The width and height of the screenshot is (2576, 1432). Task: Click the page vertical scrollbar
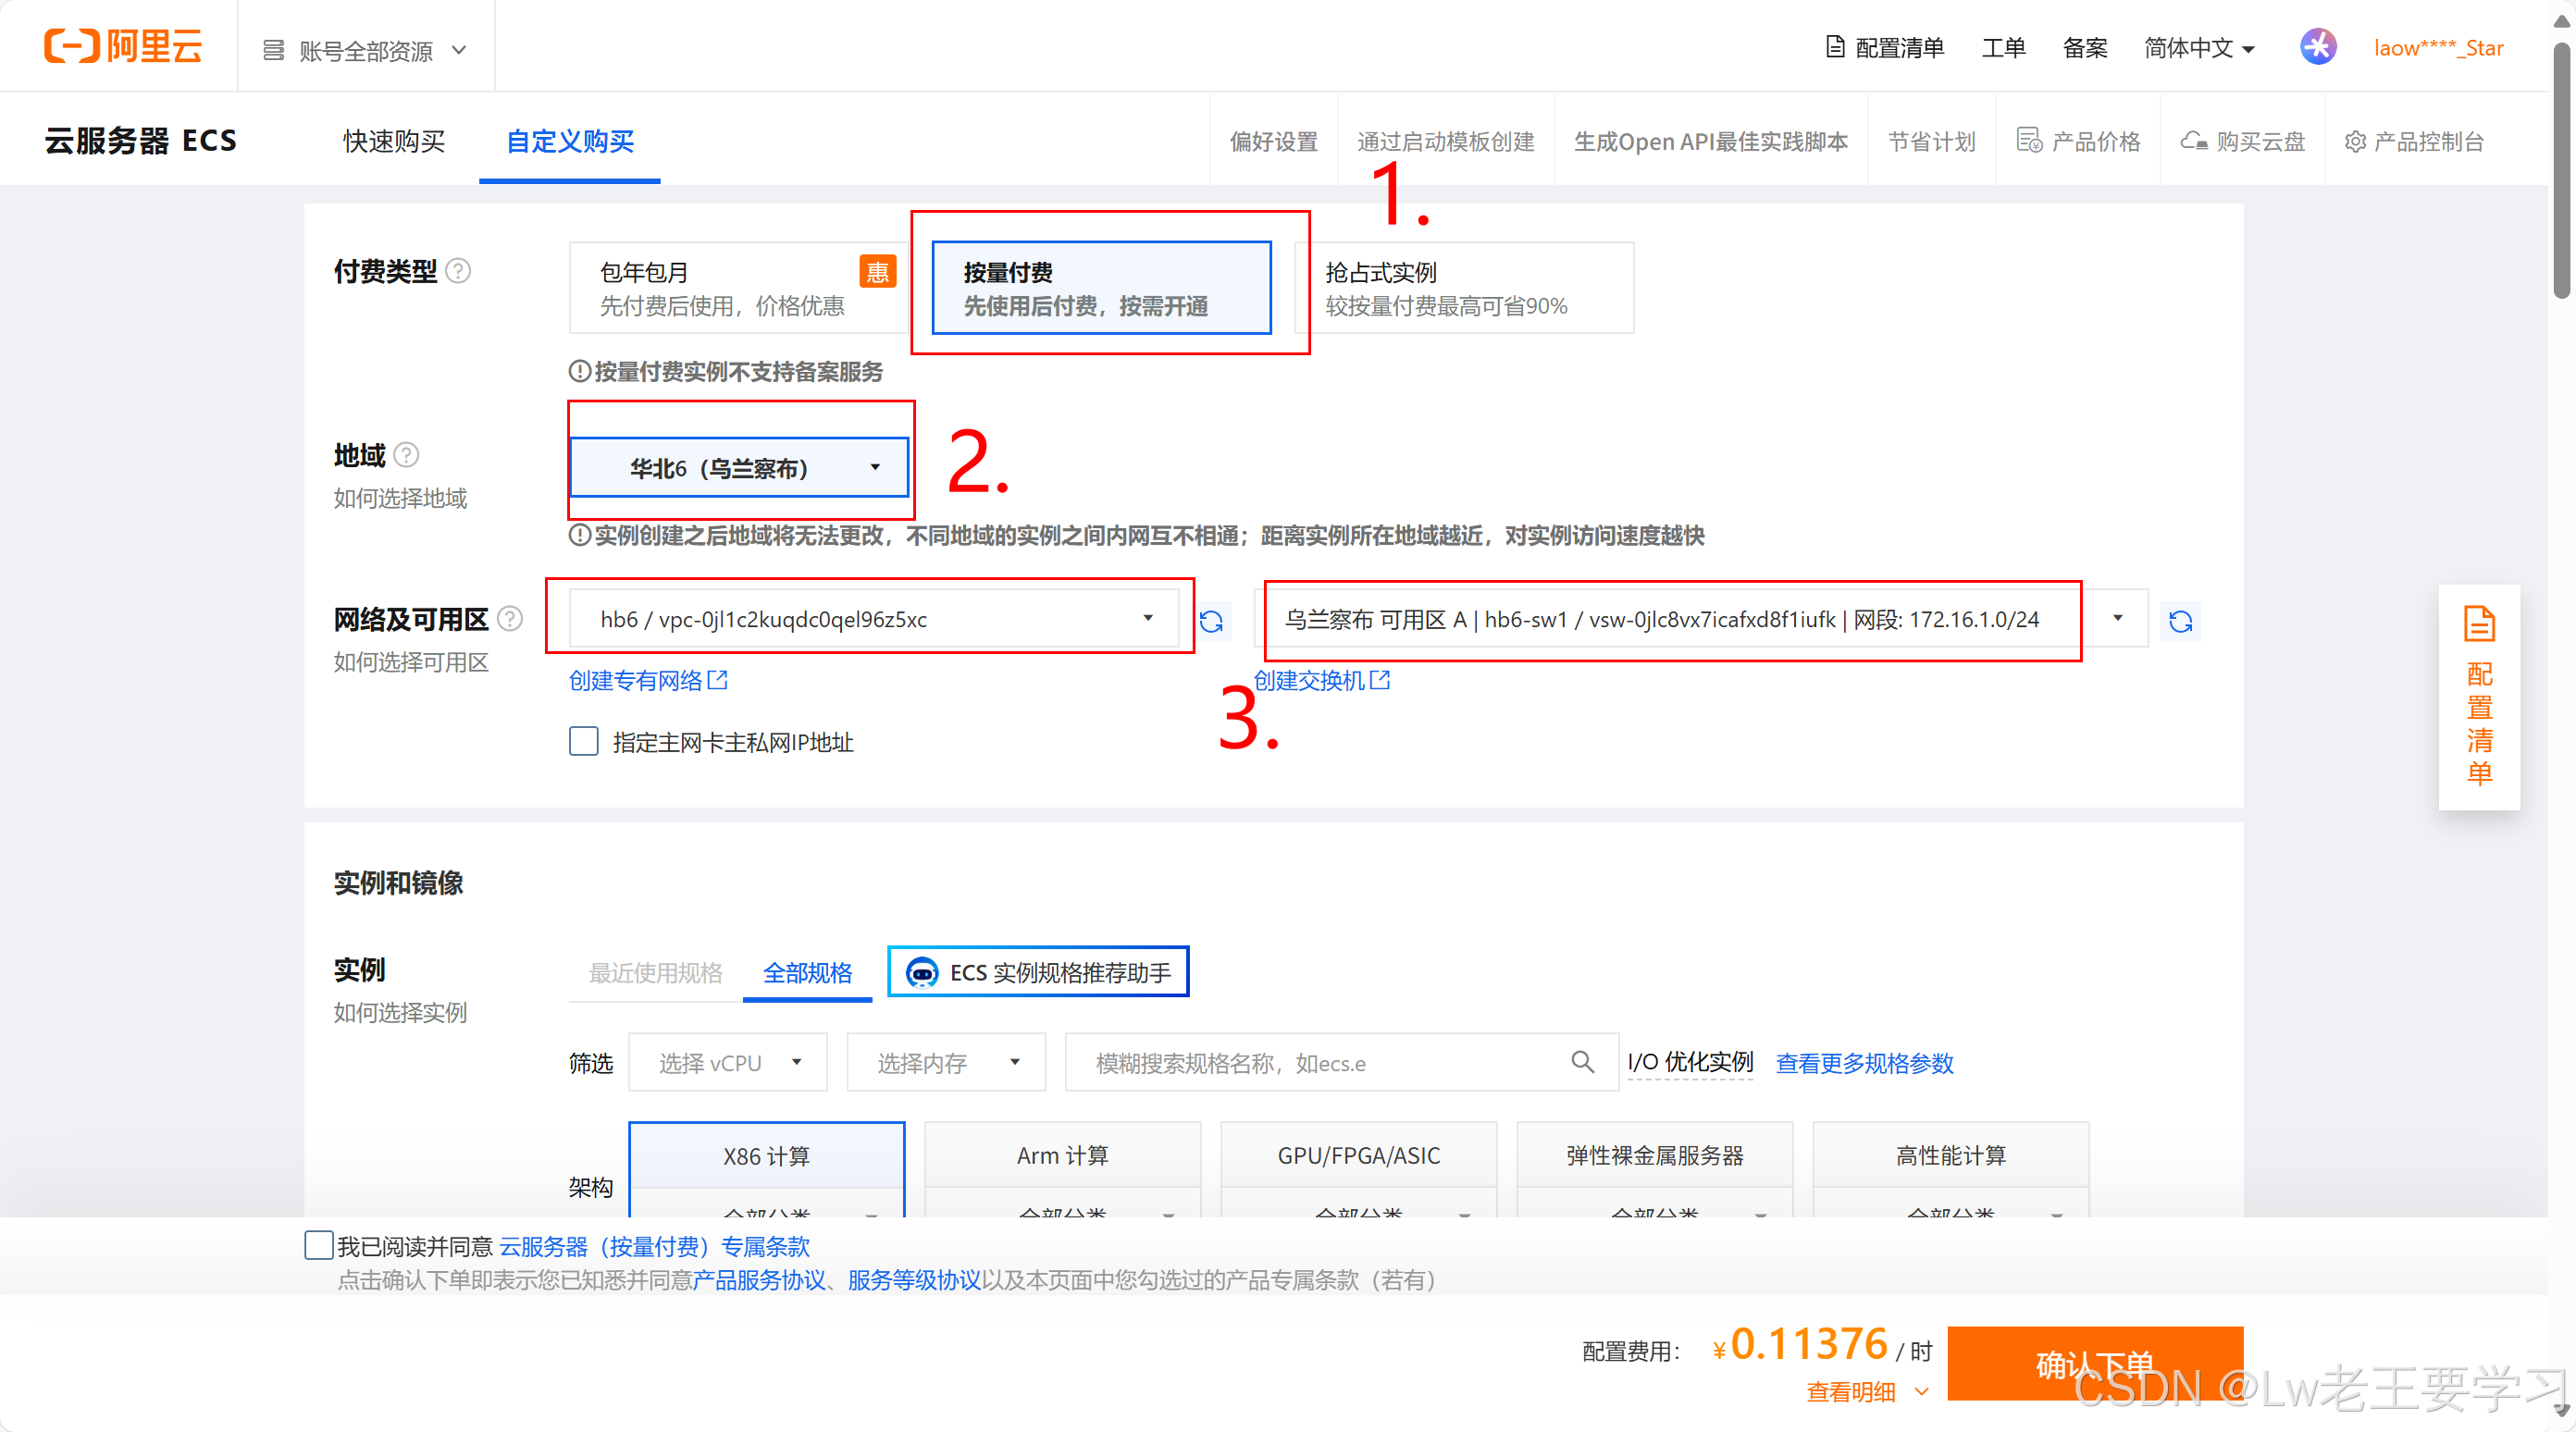(x=2562, y=170)
